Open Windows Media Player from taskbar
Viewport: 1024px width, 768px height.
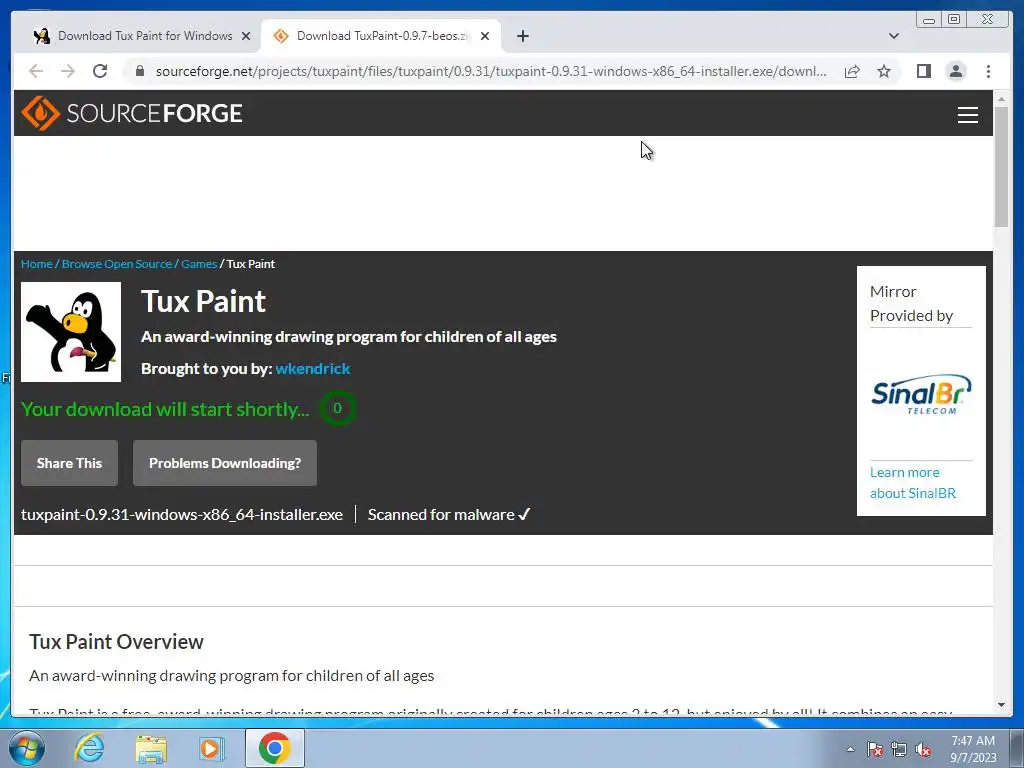tap(211, 748)
